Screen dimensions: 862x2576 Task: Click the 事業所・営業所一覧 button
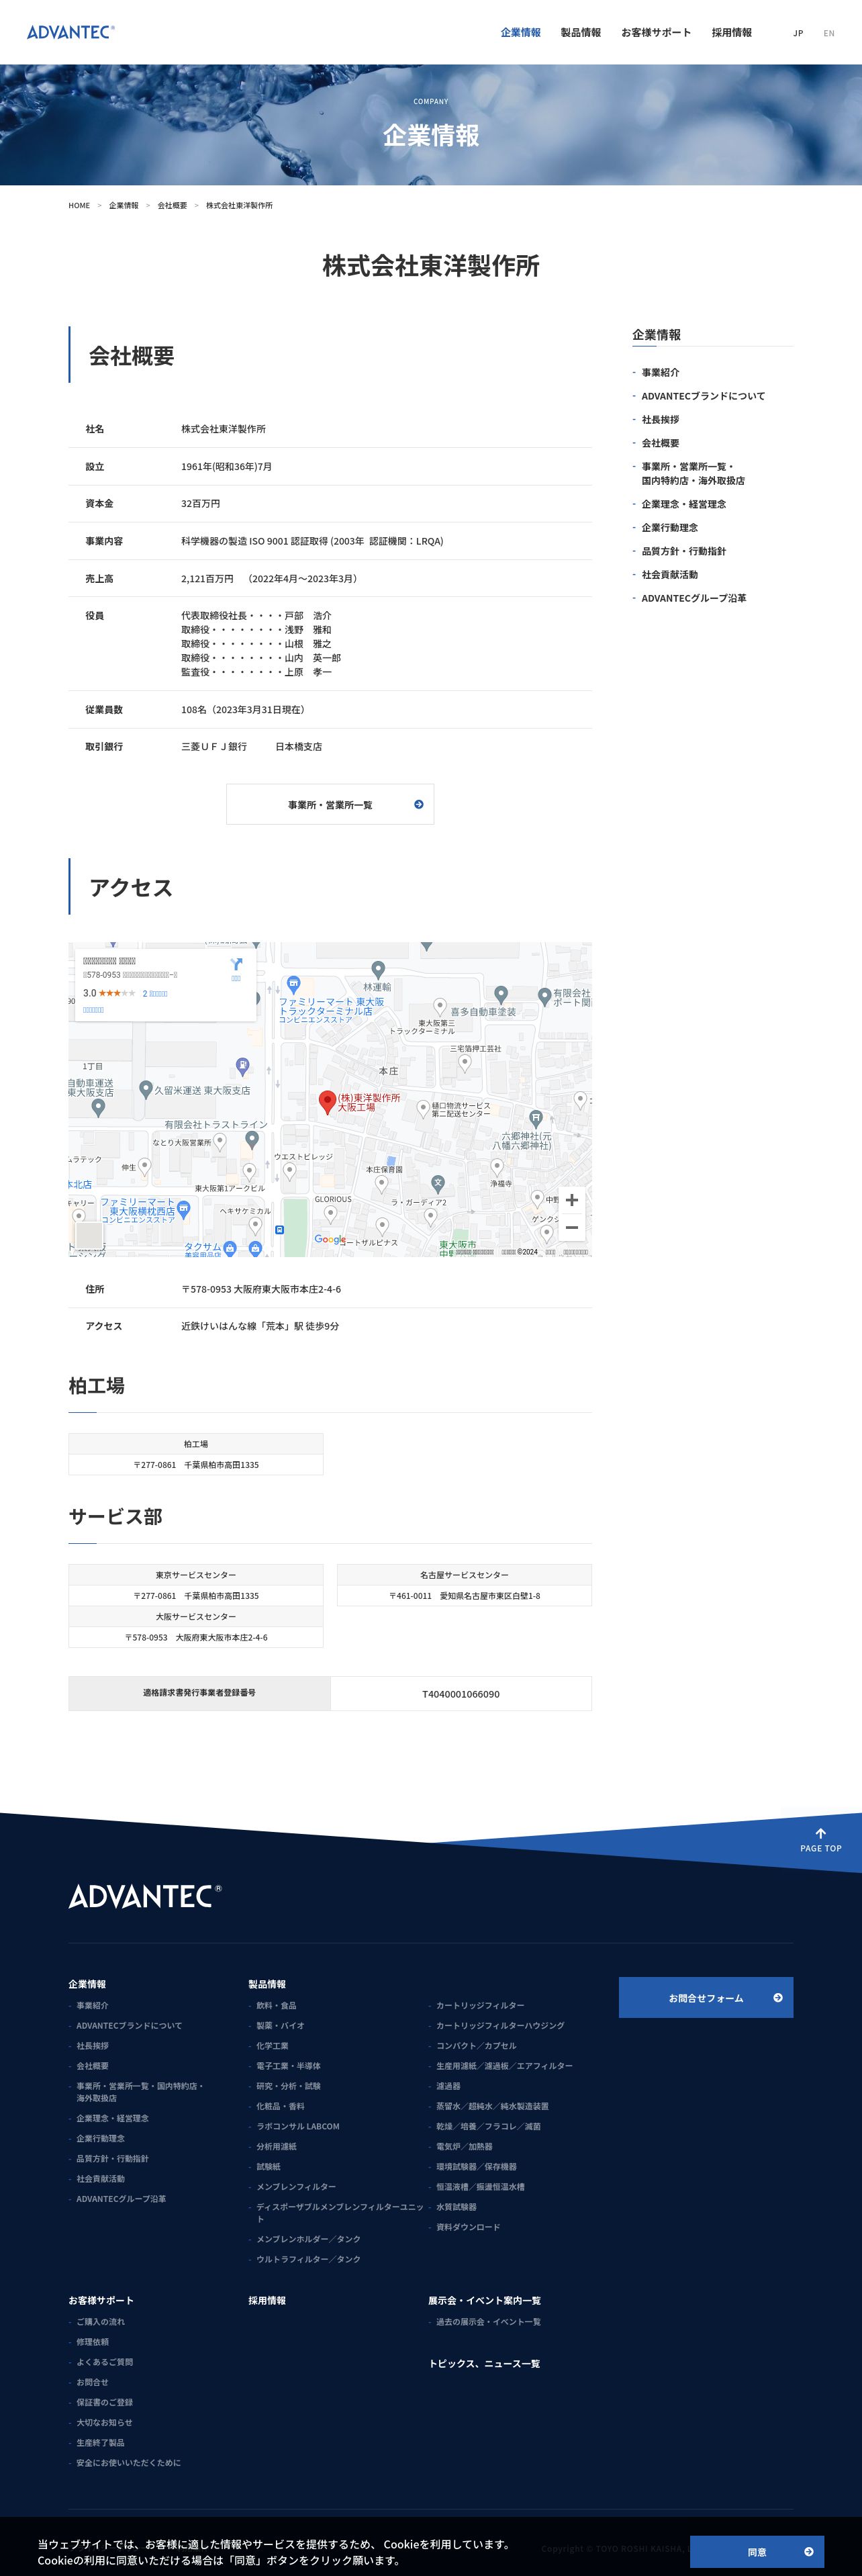pos(330,804)
